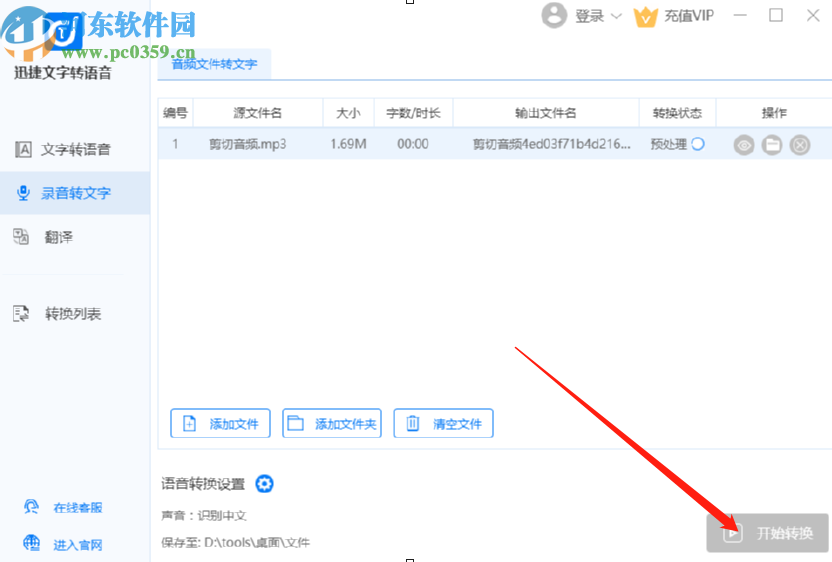The height and width of the screenshot is (562, 832).
Task: Click 充值VIP next to the crown
Action: coord(689,16)
